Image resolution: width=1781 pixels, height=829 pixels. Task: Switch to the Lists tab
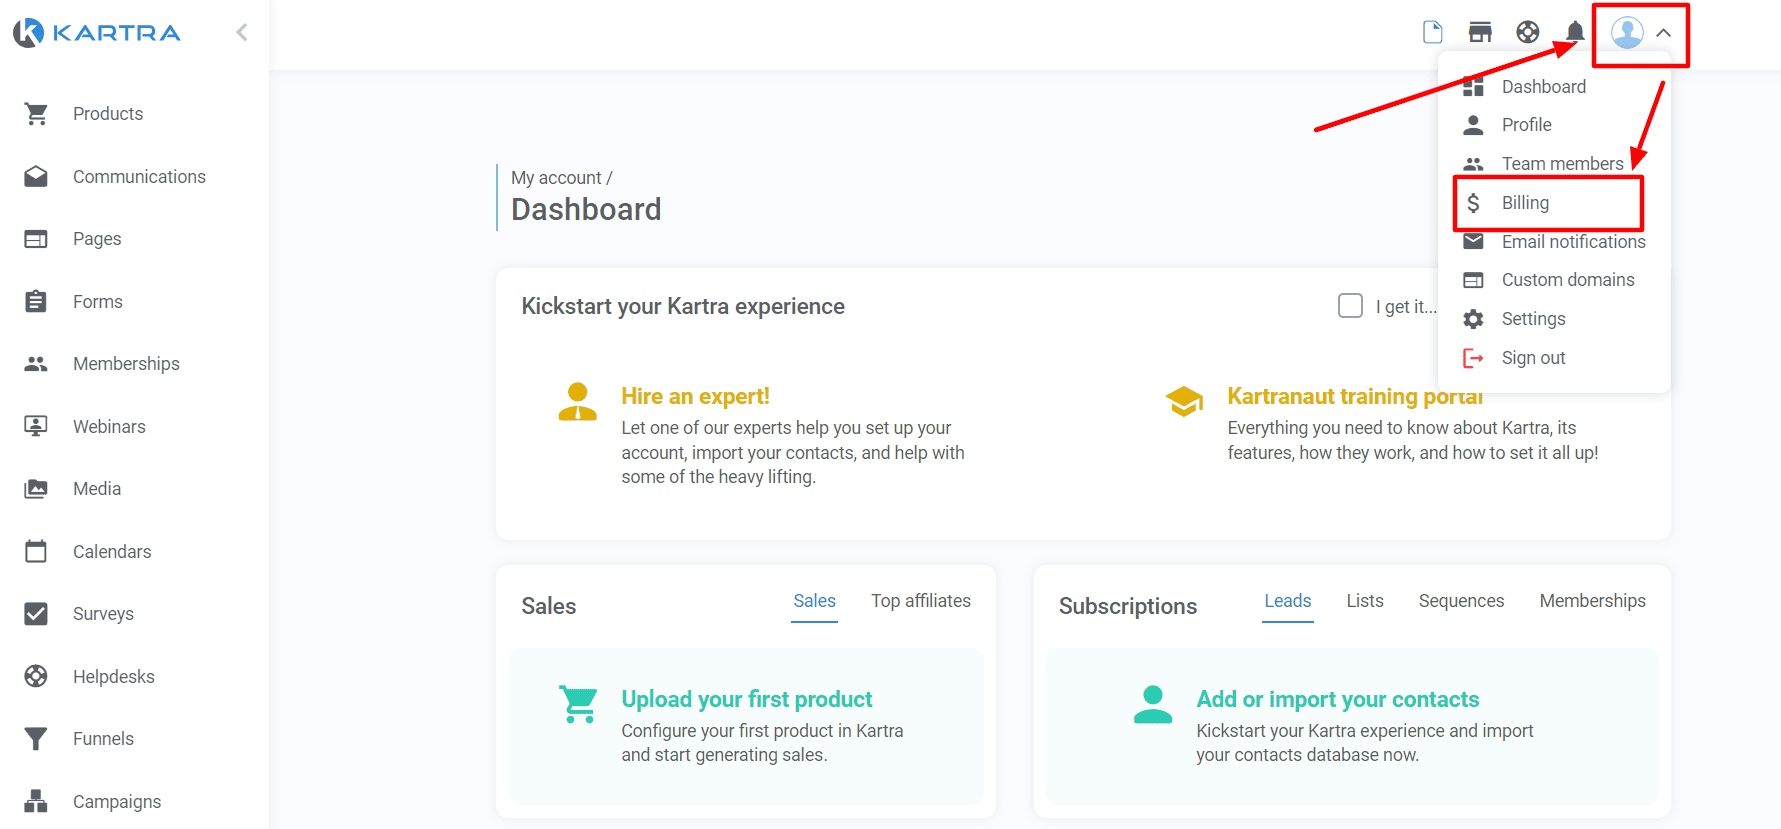(1365, 601)
